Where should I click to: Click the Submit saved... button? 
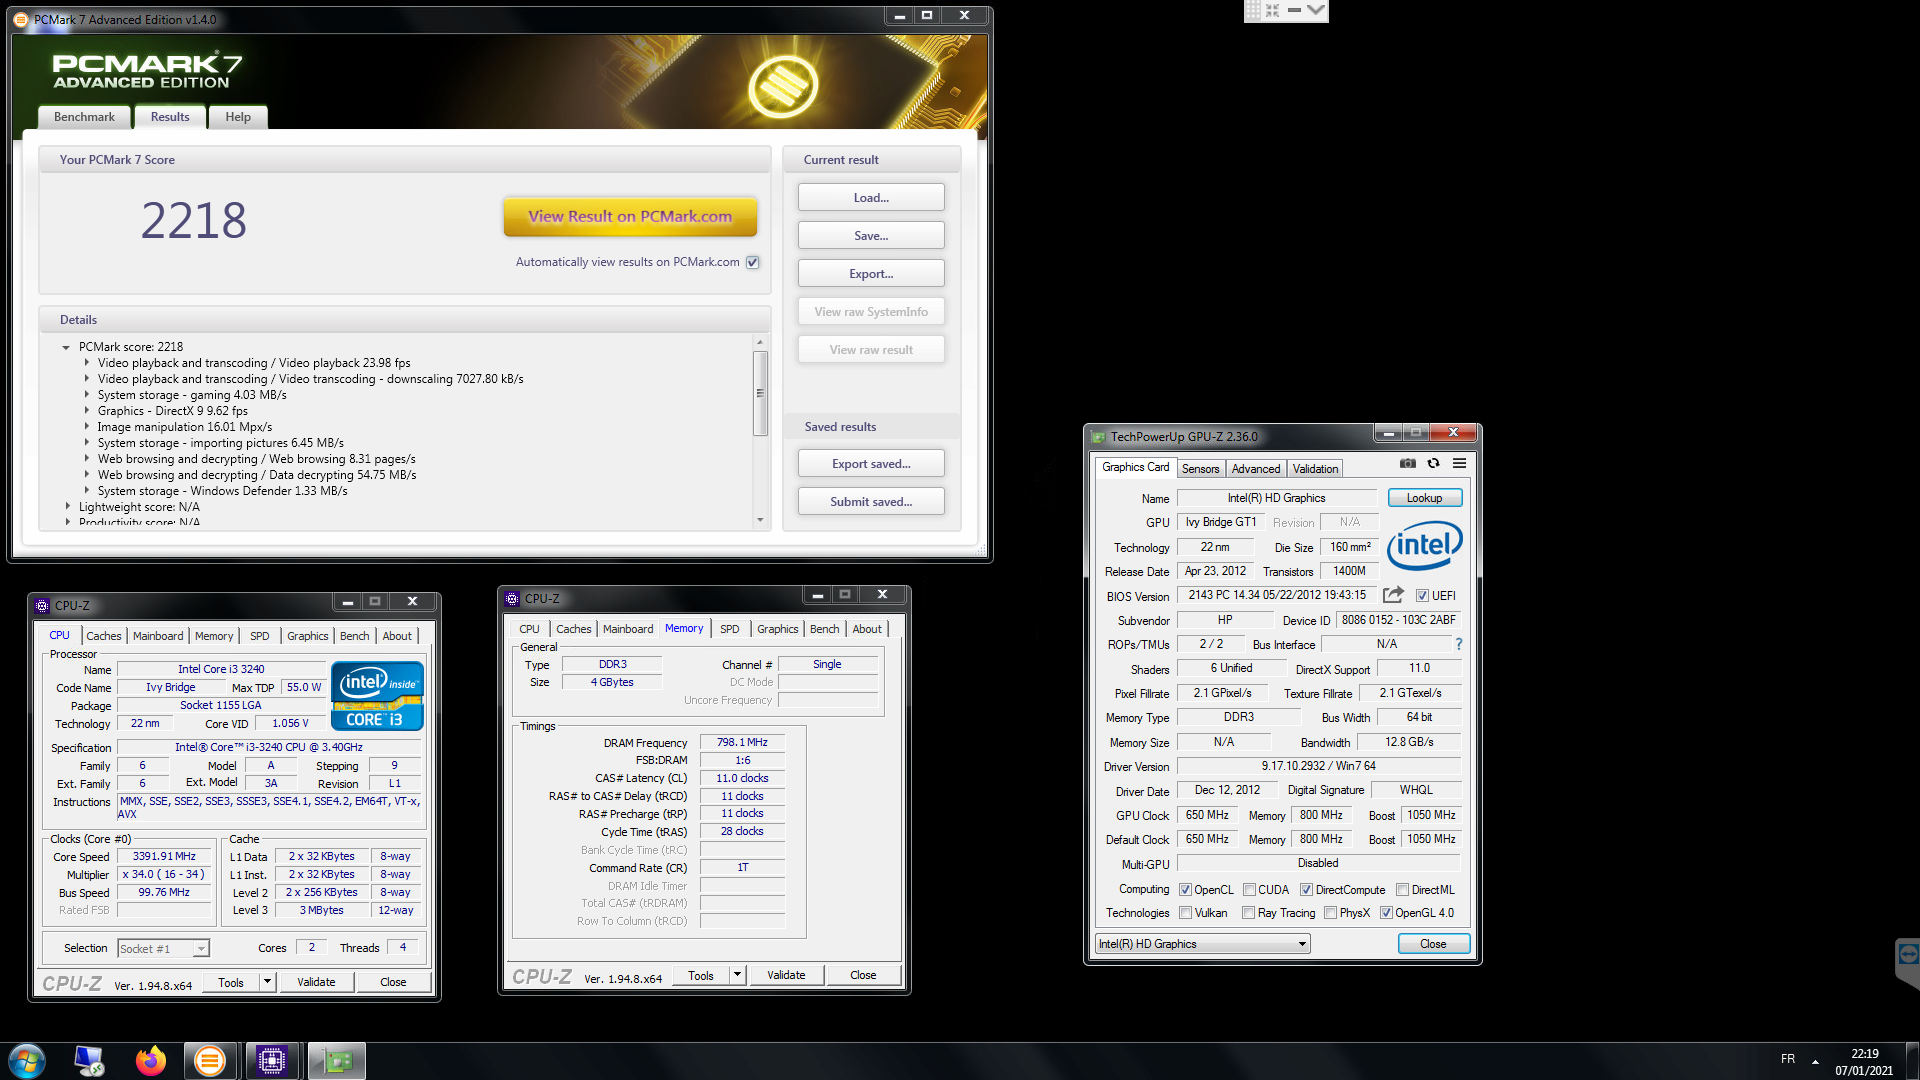pyautogui.click(x=871, y=502)
